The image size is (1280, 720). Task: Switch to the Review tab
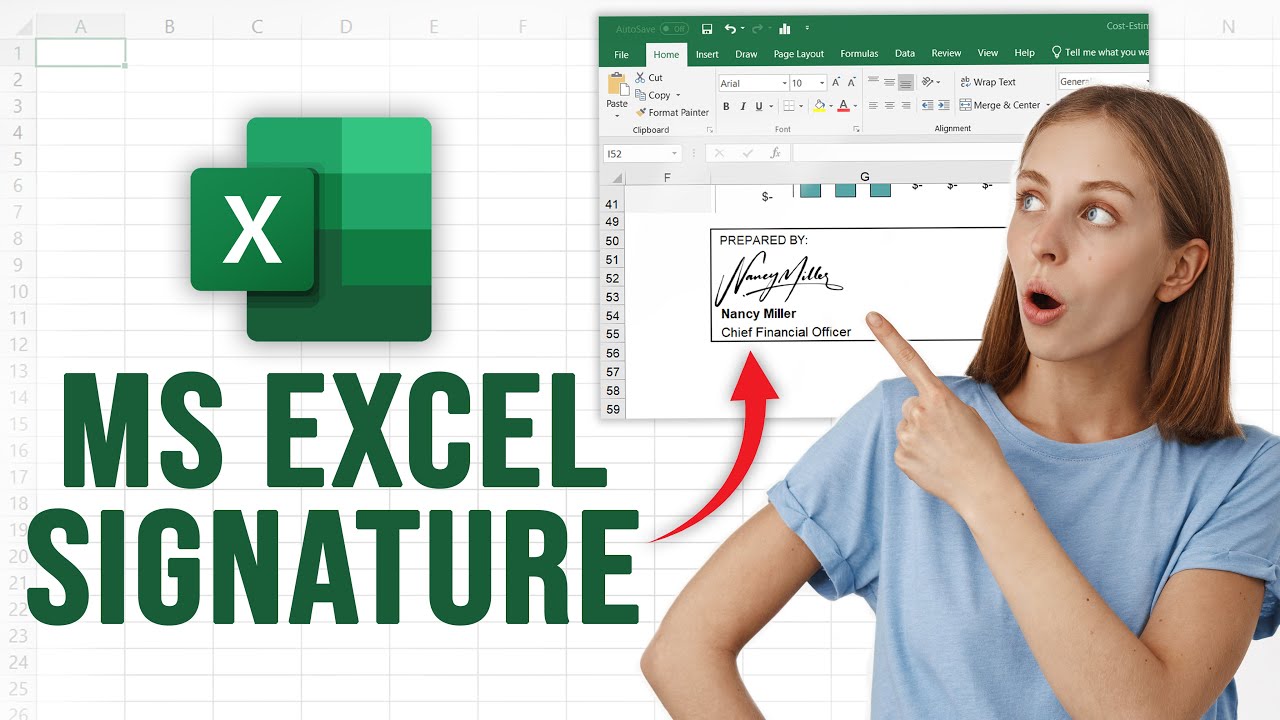946,54
